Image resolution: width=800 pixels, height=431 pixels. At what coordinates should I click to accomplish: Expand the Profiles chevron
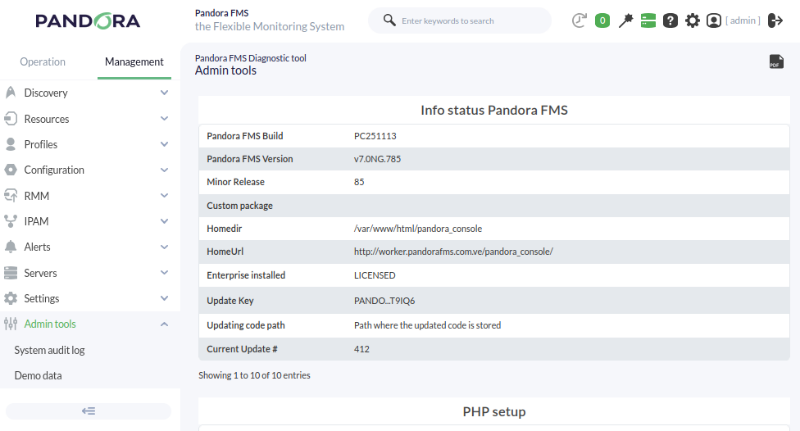tap(164, 144)
